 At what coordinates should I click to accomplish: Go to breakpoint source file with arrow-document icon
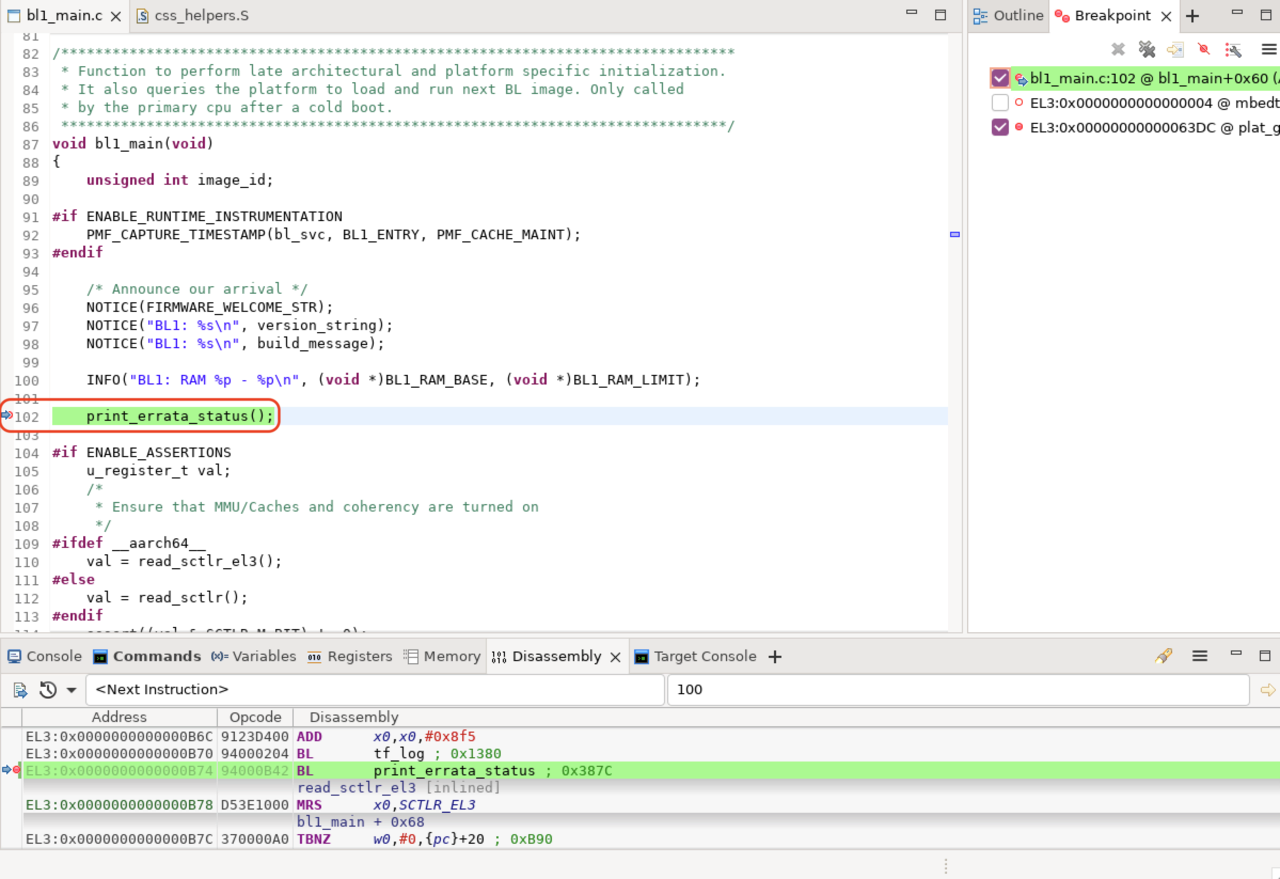1177,48
